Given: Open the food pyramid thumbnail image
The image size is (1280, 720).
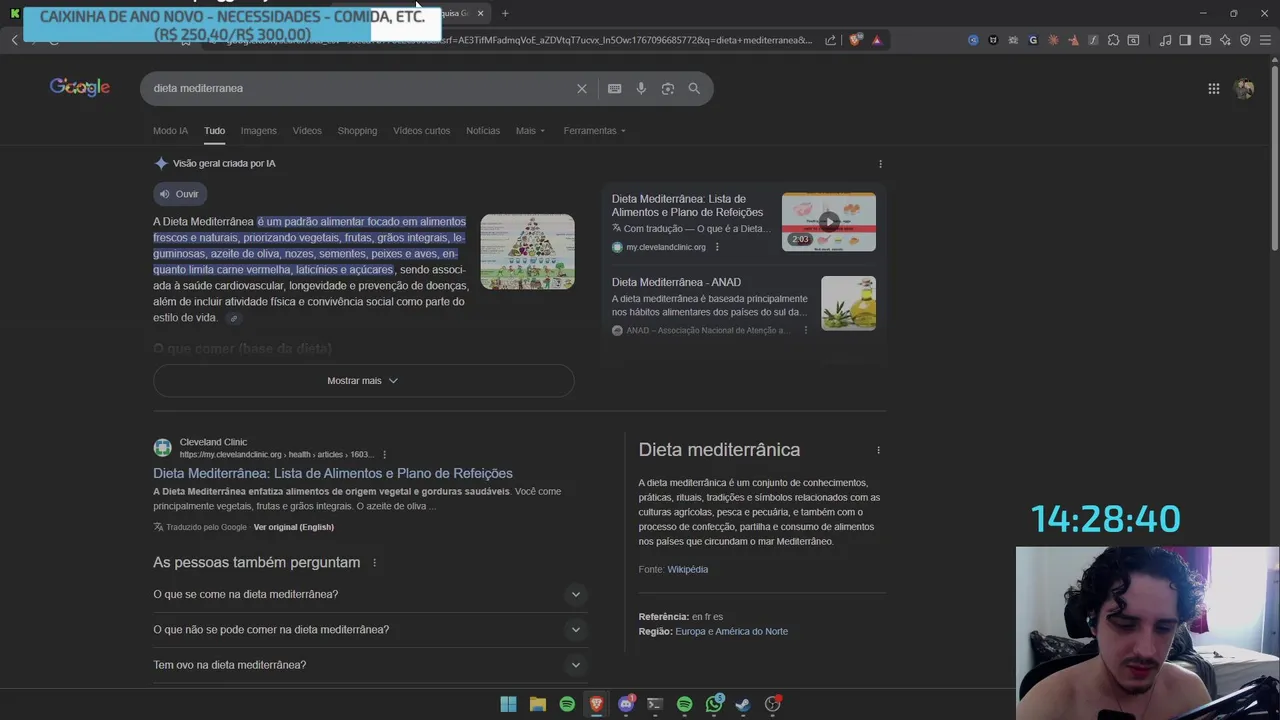Looking at the screenshot, I should coord(527,252).
